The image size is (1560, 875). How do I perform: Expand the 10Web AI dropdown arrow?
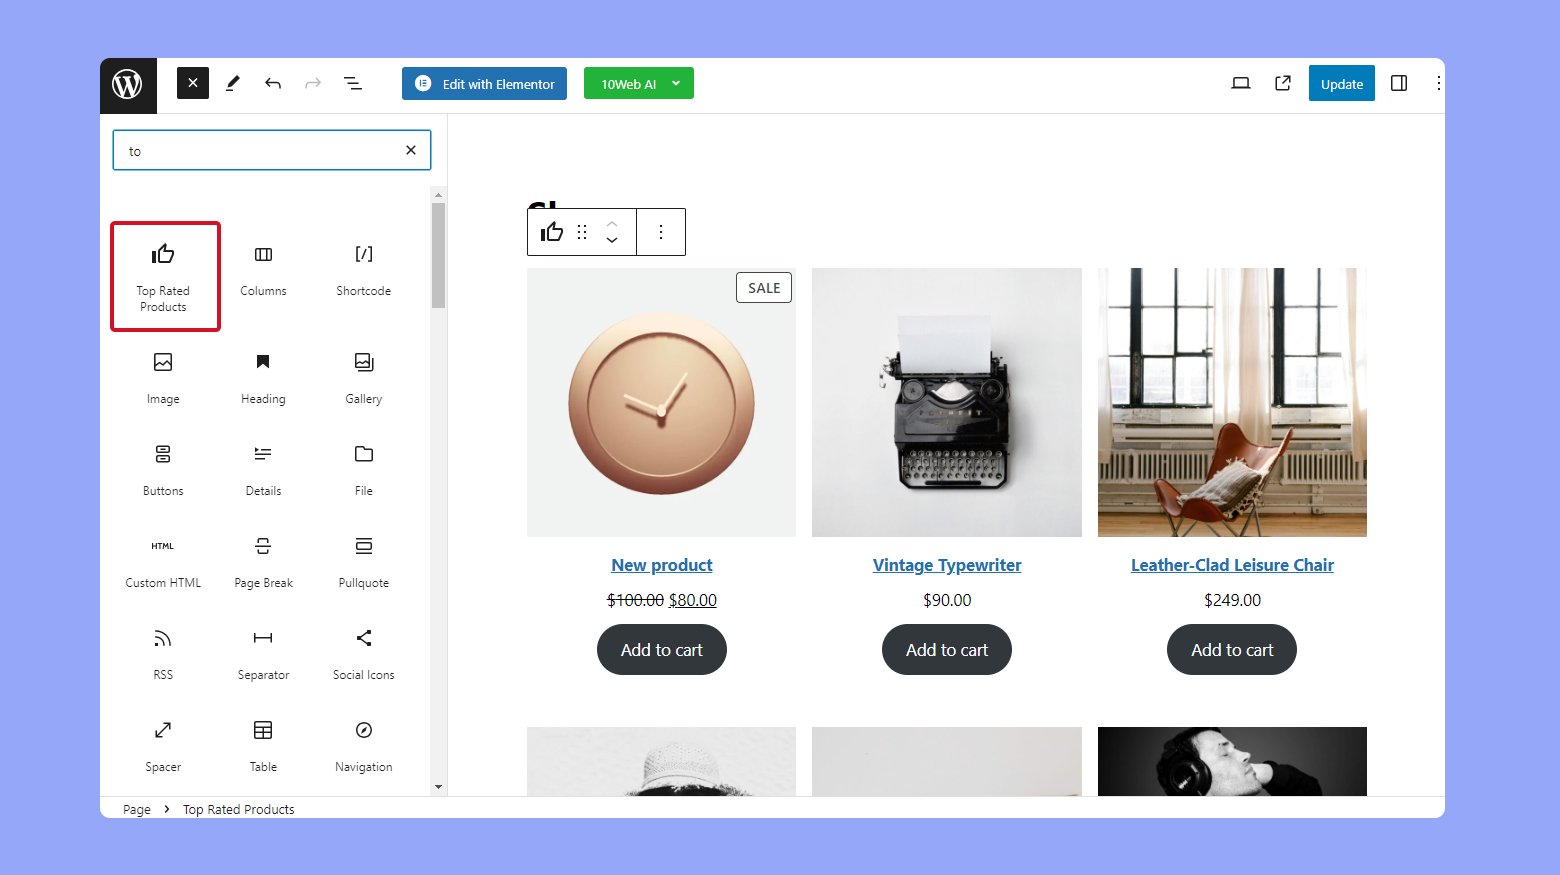coord(676,84)
